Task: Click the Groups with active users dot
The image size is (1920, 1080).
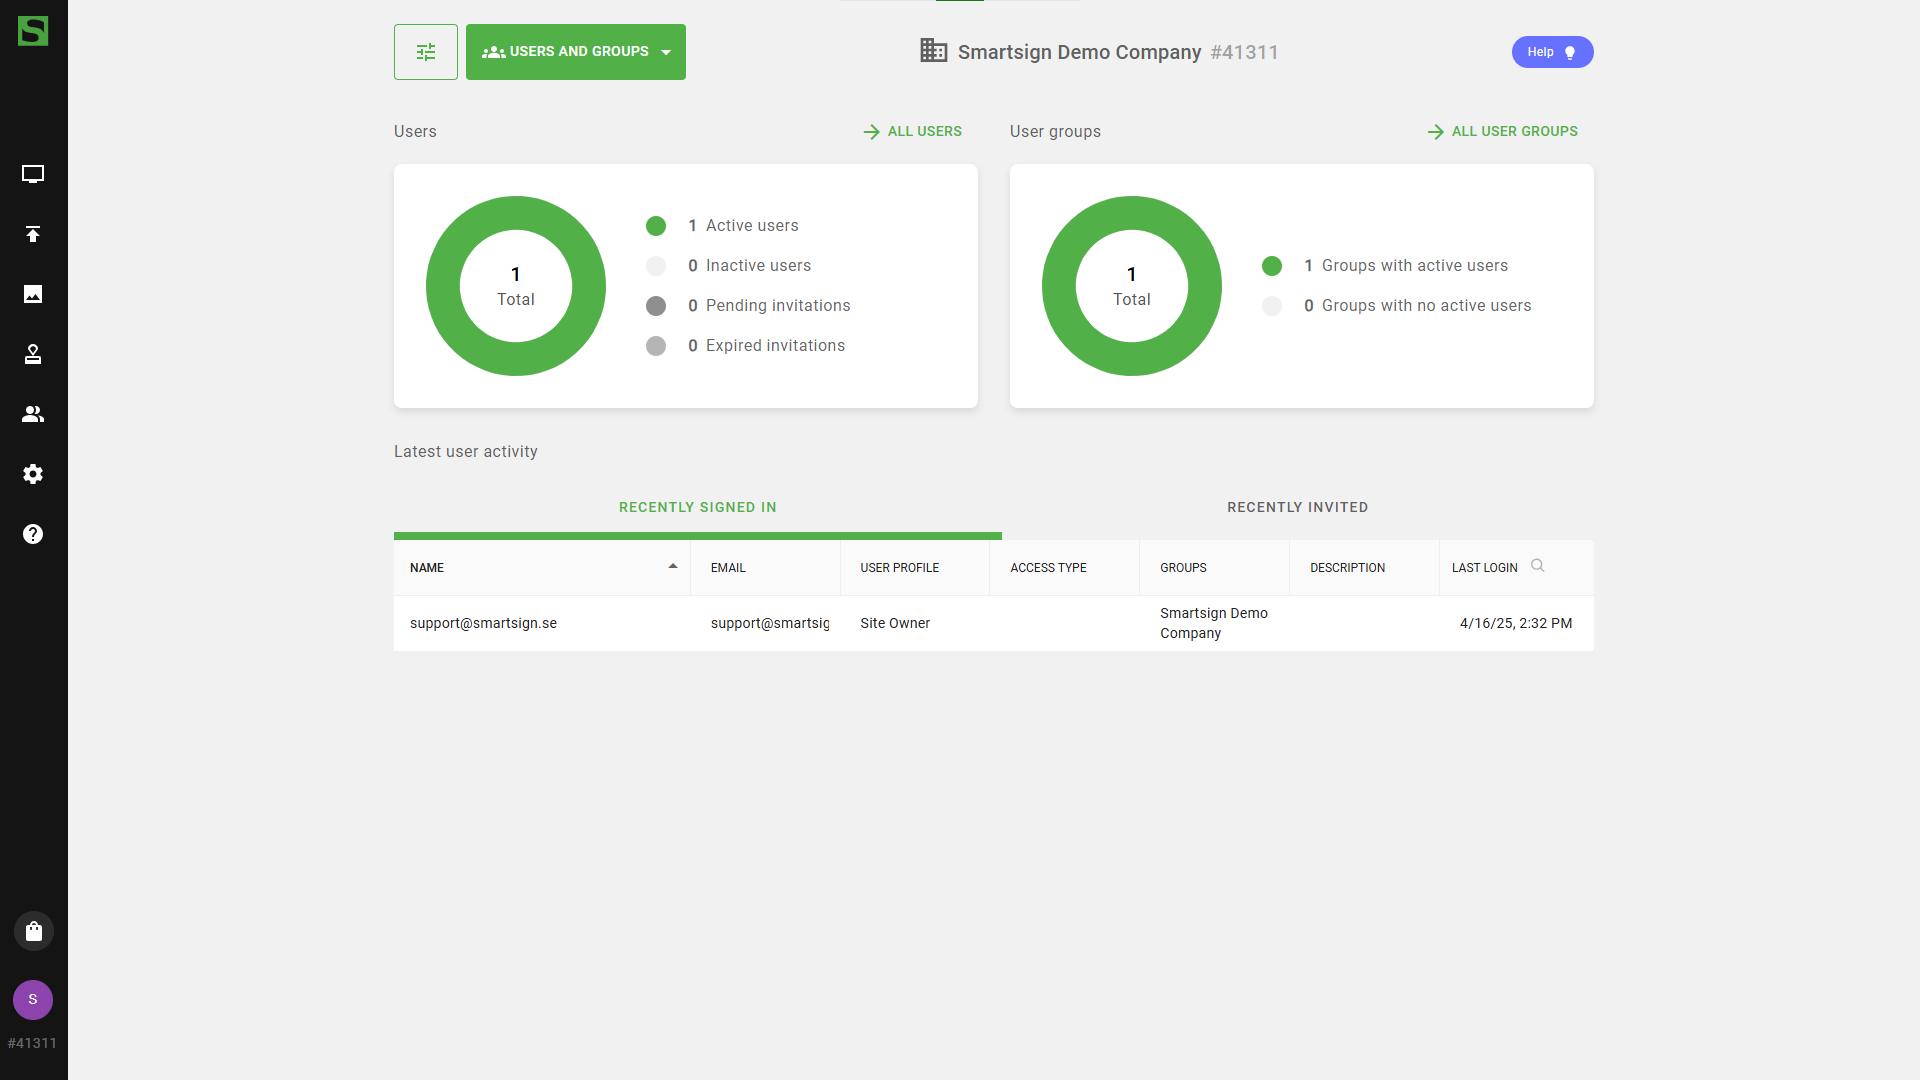Action: click(x=1272, y=266)
